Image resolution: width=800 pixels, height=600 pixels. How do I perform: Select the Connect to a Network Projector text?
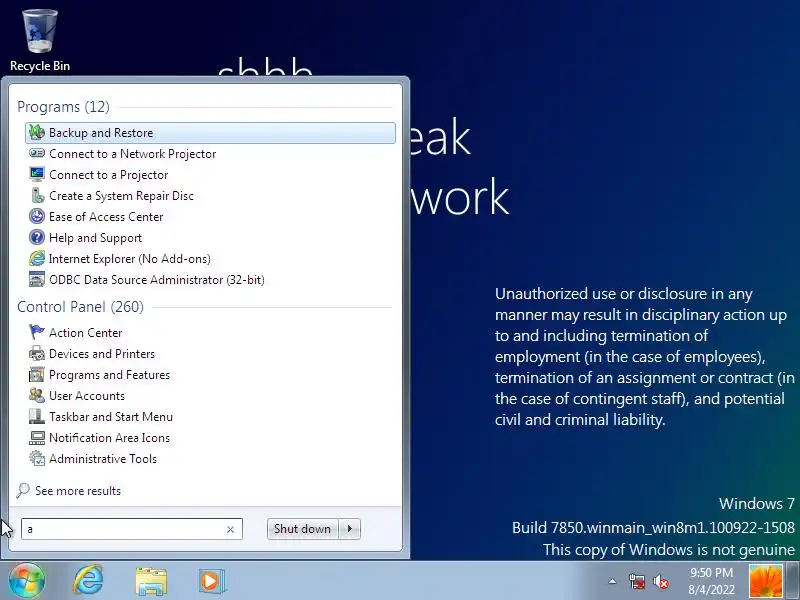(x=133, y=154)
